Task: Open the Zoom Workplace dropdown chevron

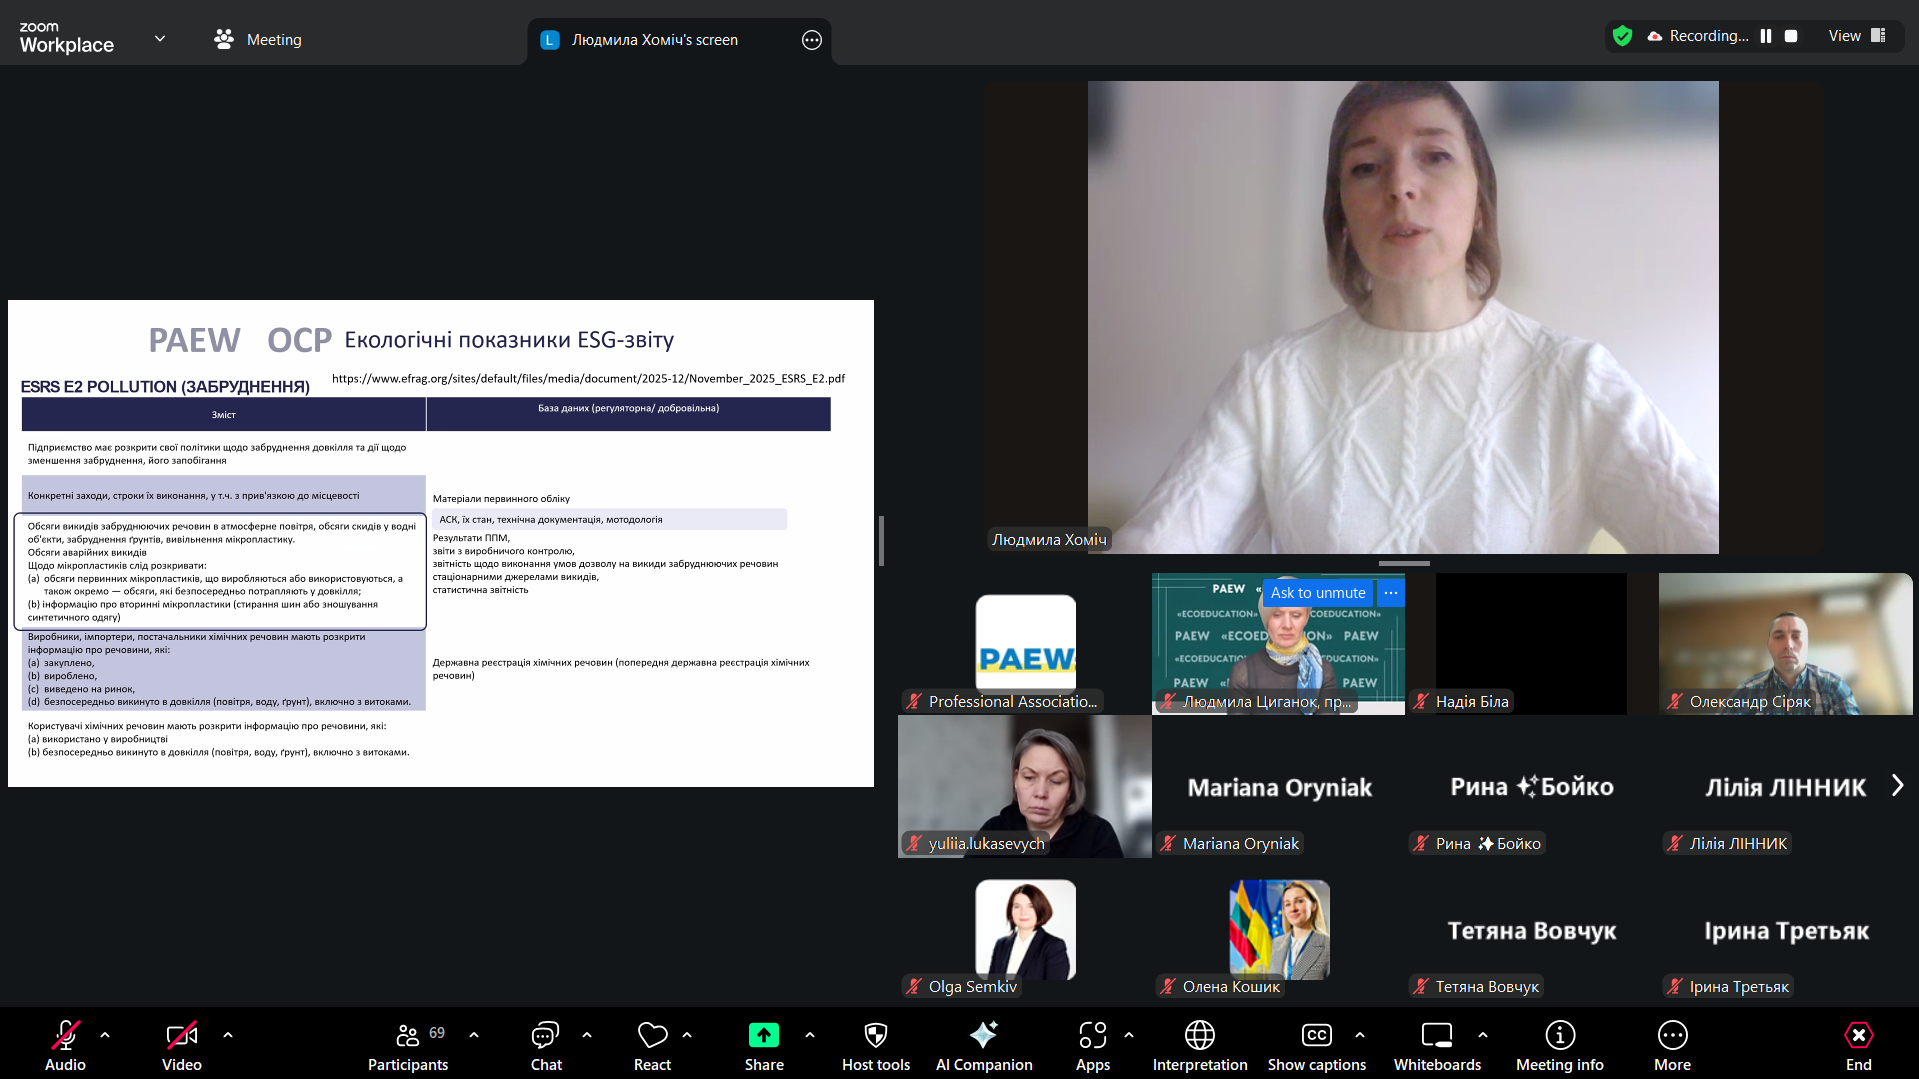Action: [x=160, y=39]
